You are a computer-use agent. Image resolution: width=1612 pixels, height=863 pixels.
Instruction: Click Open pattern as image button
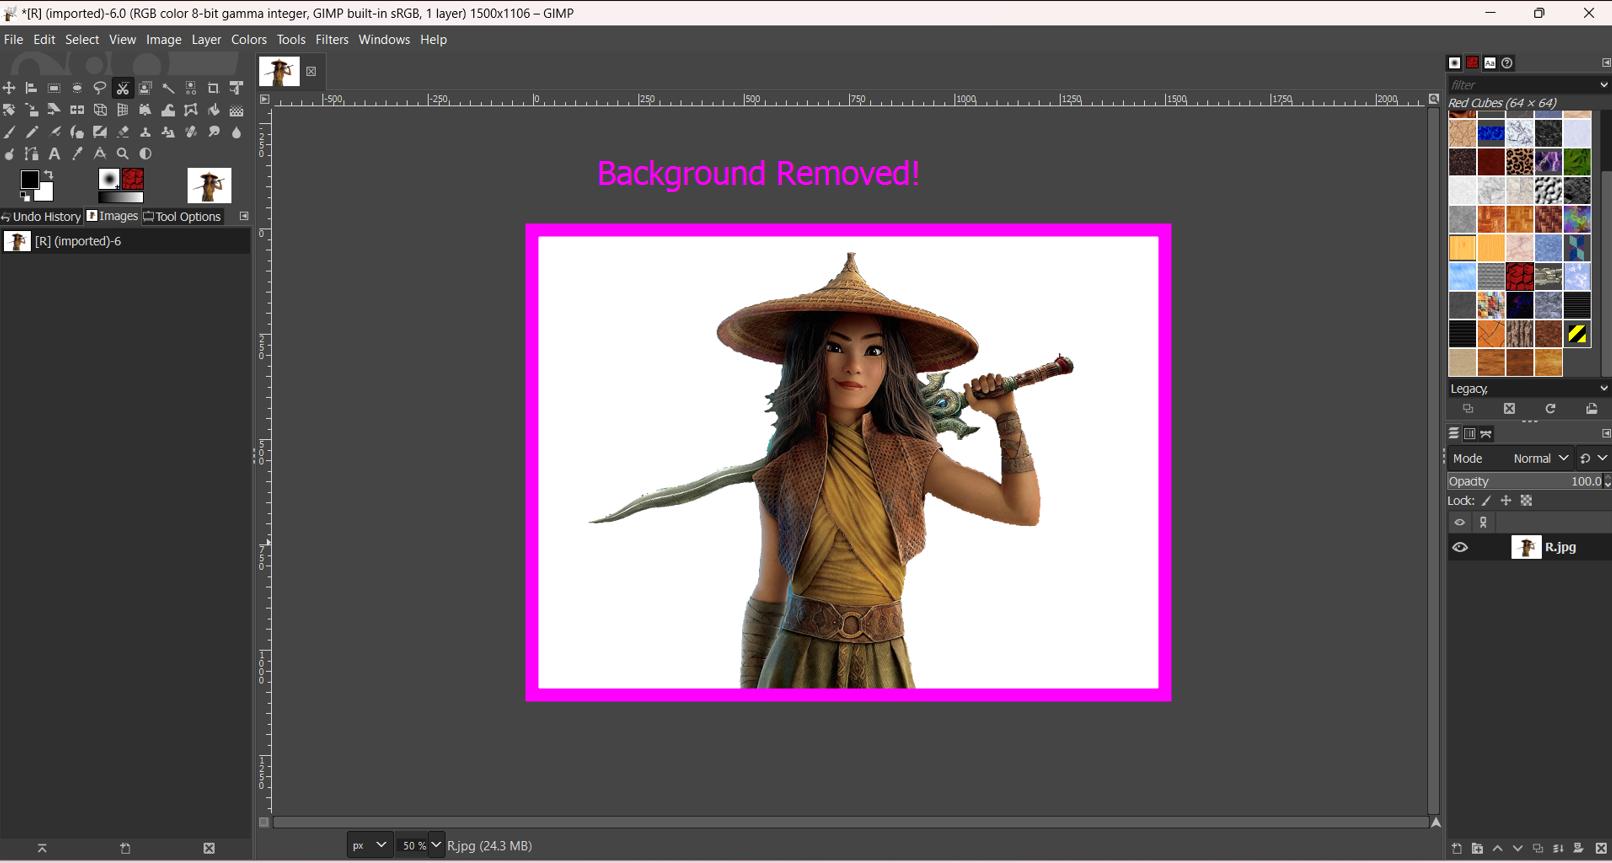point(1591,409)
